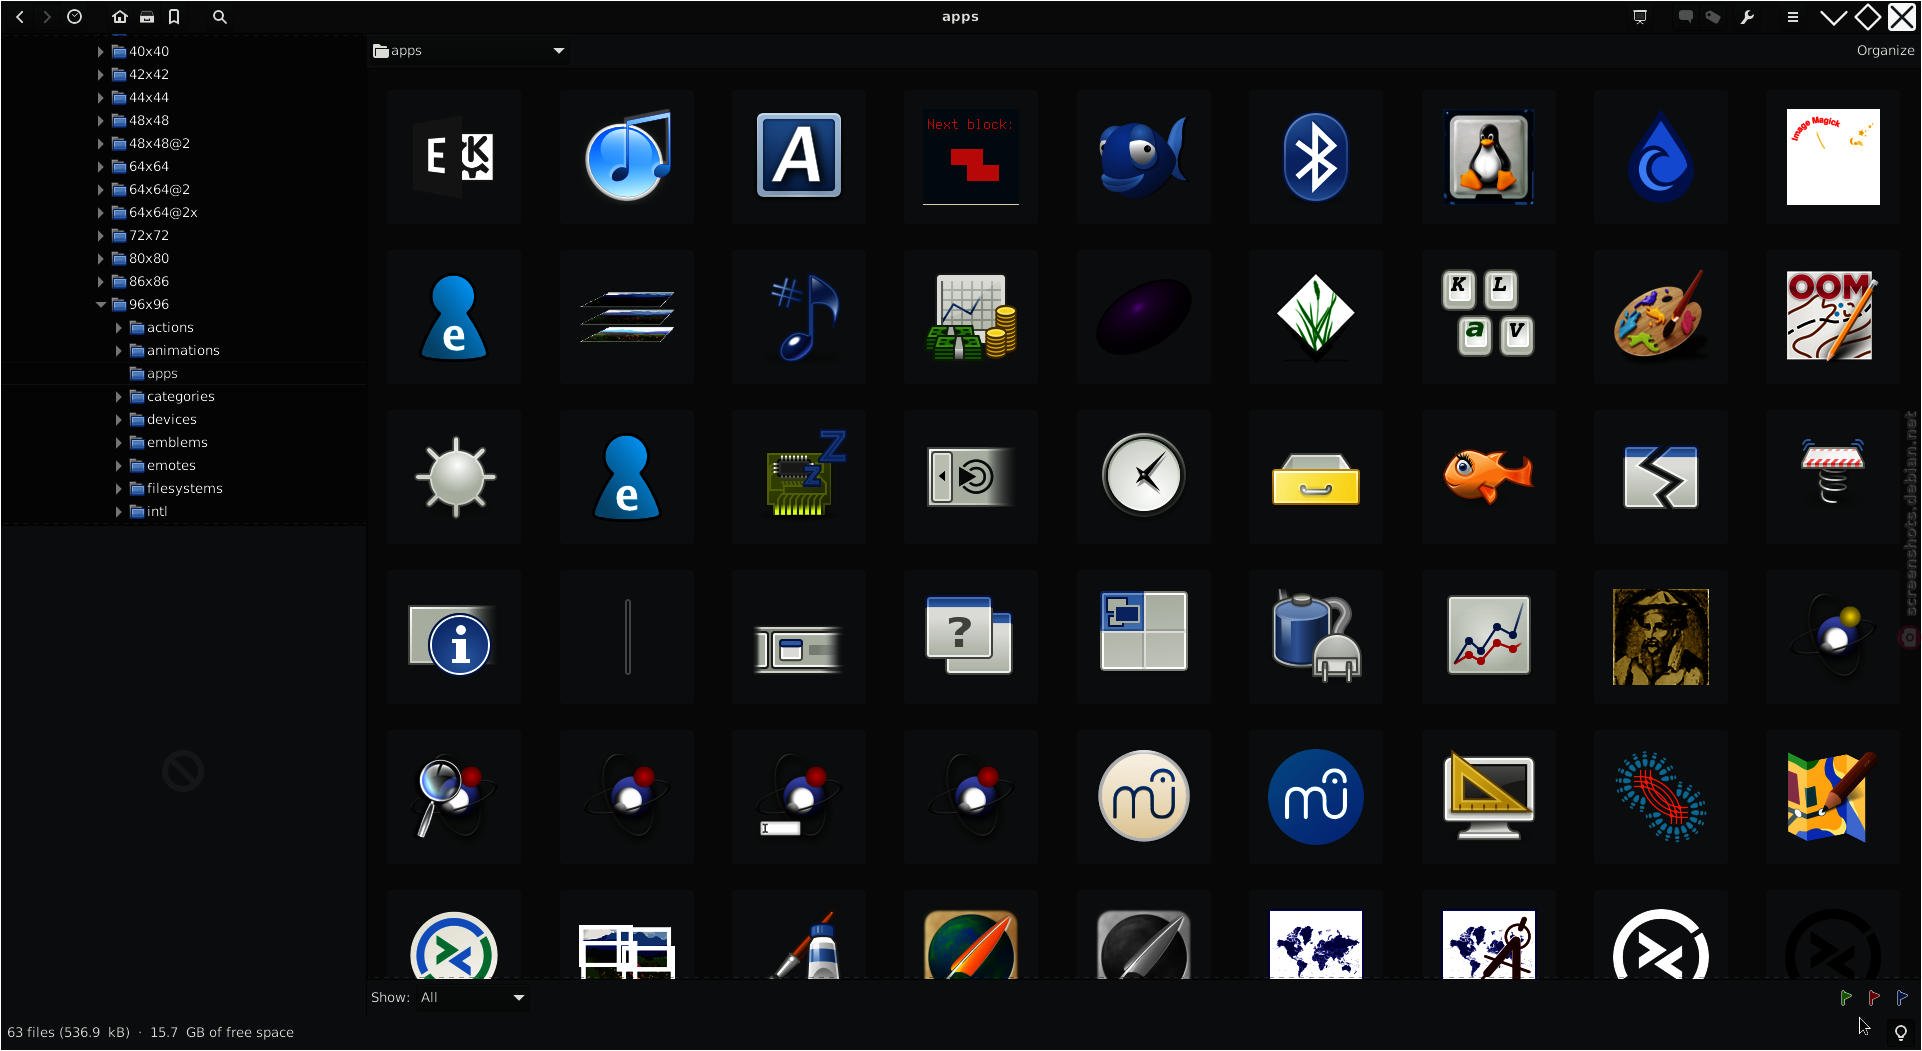Open the apps path dropdown

point(468,51)
